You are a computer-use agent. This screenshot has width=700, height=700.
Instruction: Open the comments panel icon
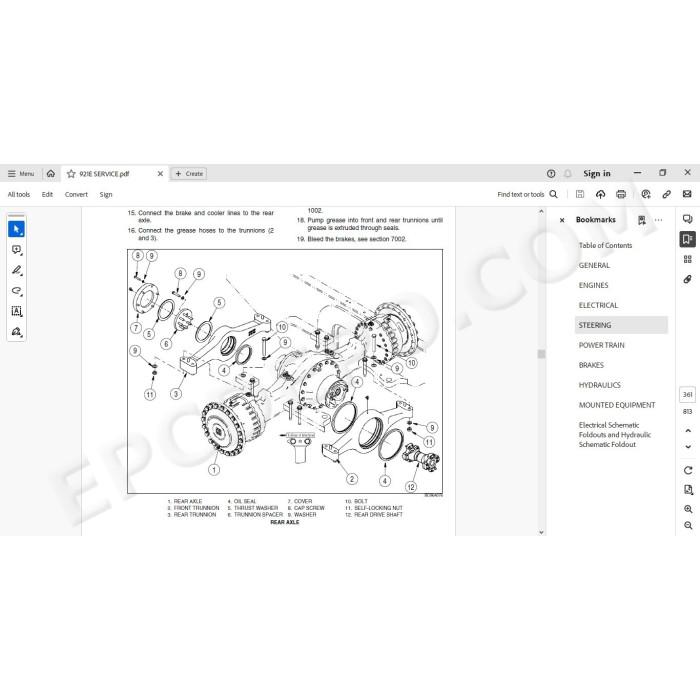[x=688, y=219]
